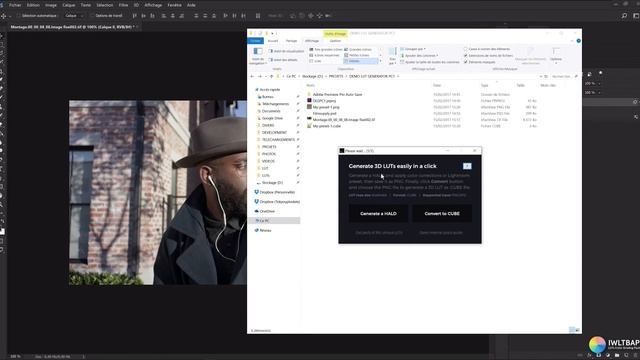The image size is (640, 360).
Task: Click Ajuster la taille de toutes les colonnes
Action: pyautogui.click(x=429, y=62)
